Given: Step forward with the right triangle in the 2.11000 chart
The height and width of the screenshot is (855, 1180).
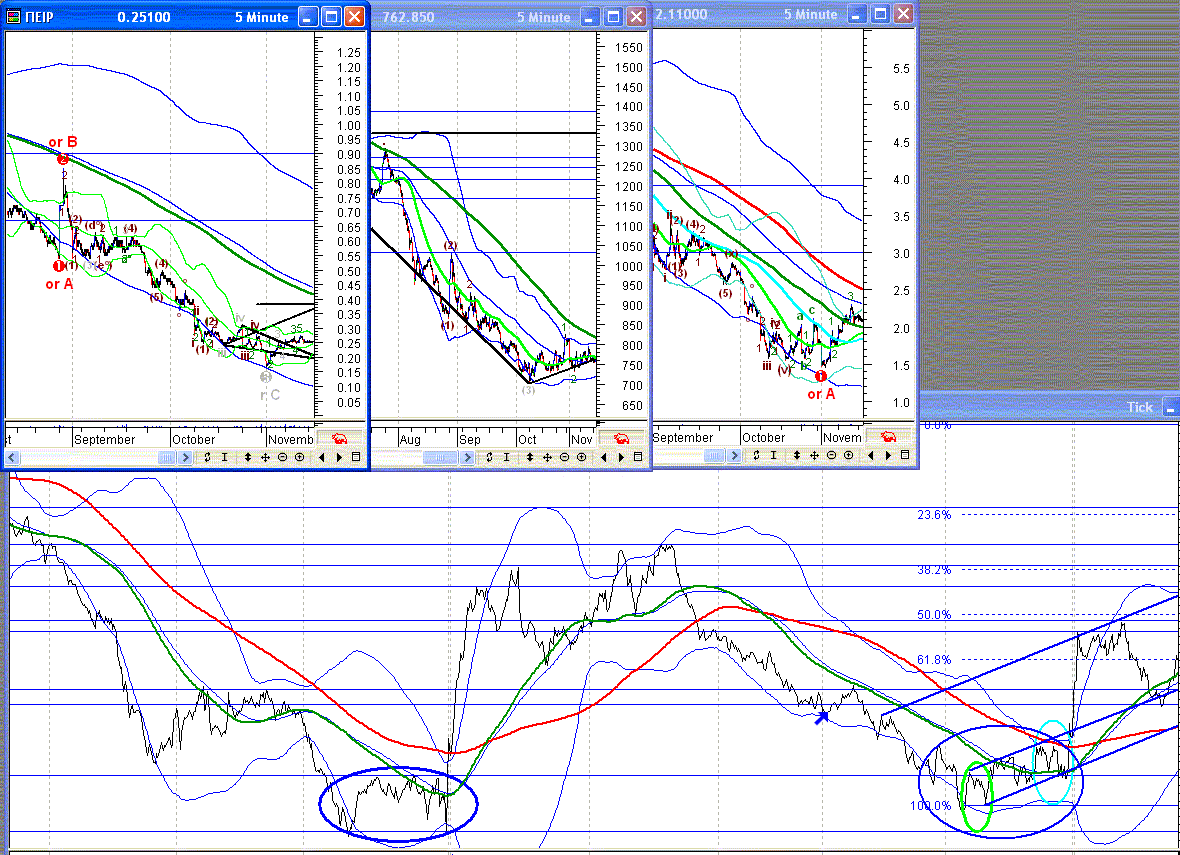Looking at the screenshot, I should click(x=888, y=455).
